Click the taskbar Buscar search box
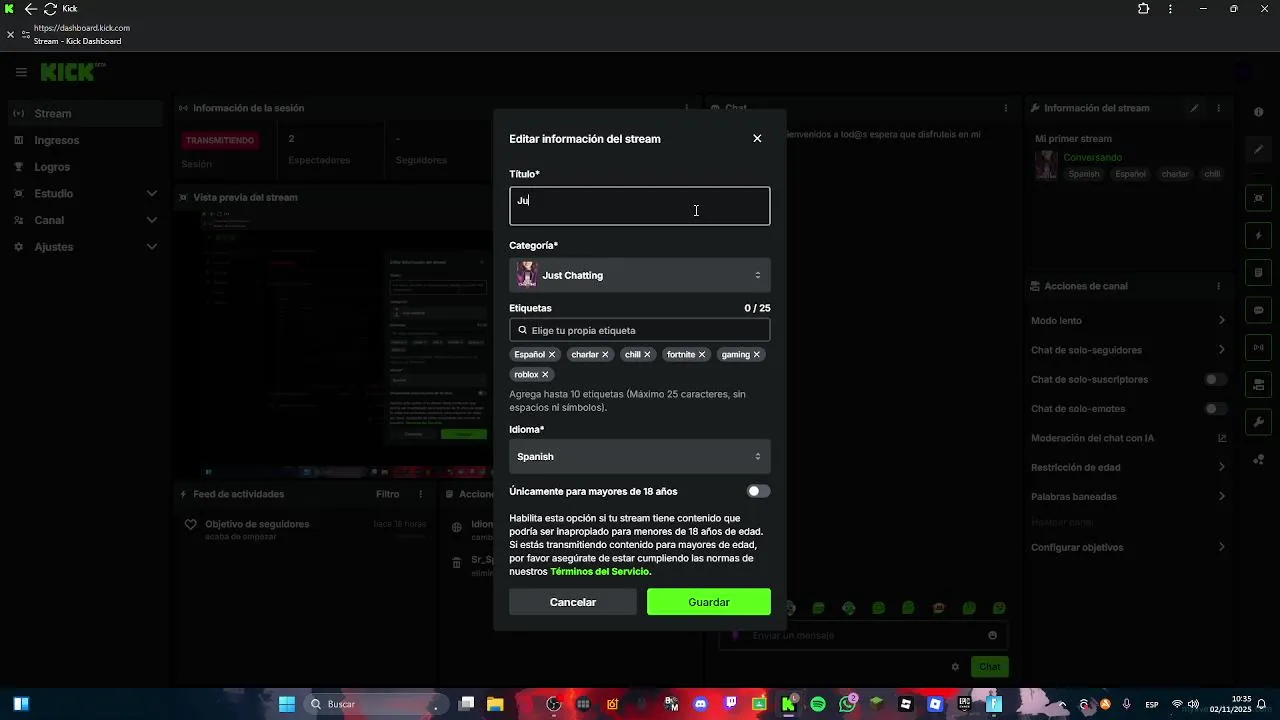This screenshot has height=720, width=1280. [x=375, y=705]
